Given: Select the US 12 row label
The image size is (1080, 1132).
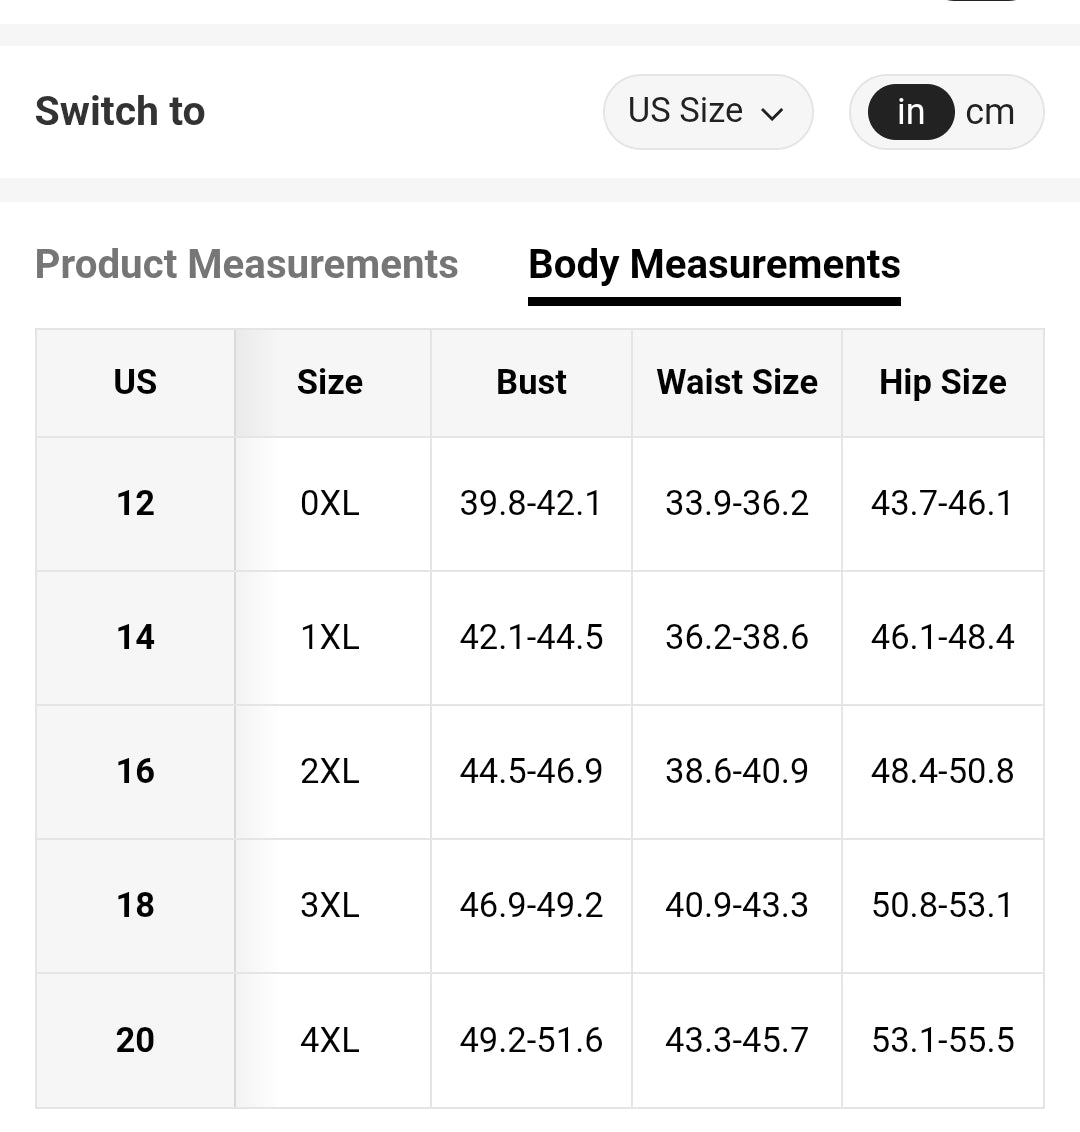Looking at the screenshot, I should (135, 503).
